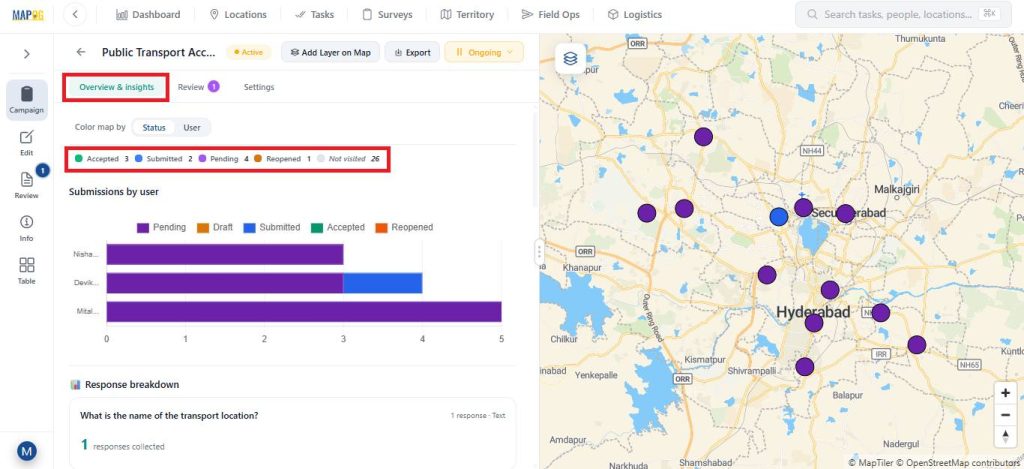This screenshot has width=1024, height=469.
Task: Open the Tasks menu
Action: 314,14
